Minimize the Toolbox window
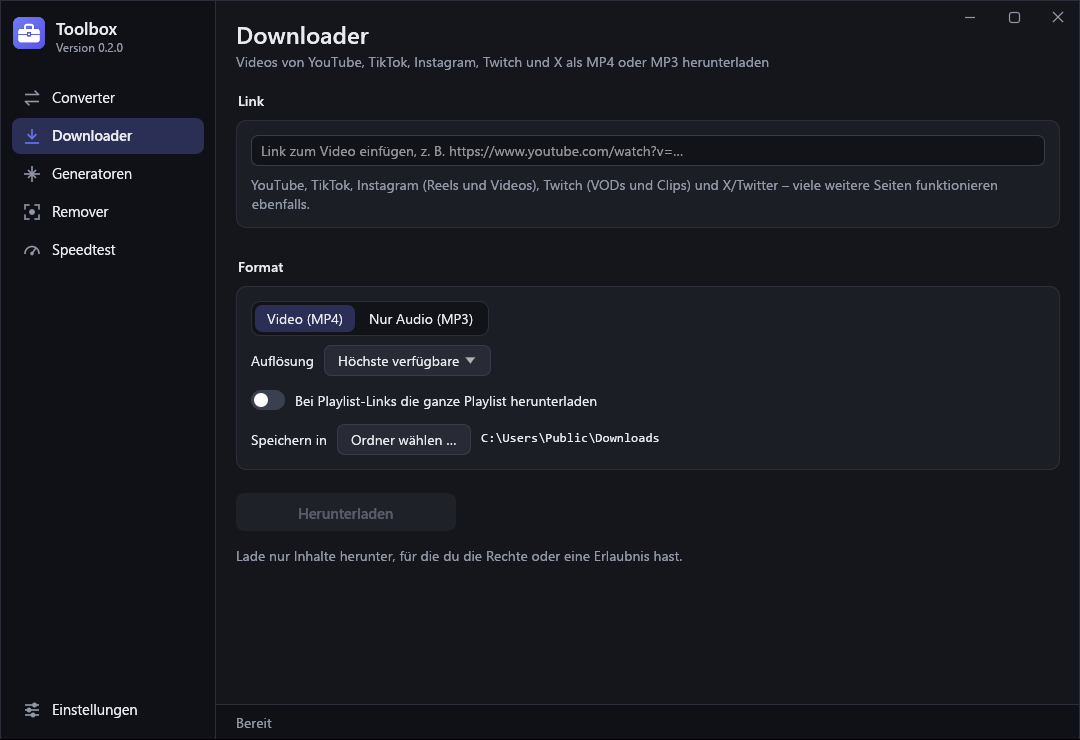Screen dimensions: 1080x740 (x=970, y=17)
